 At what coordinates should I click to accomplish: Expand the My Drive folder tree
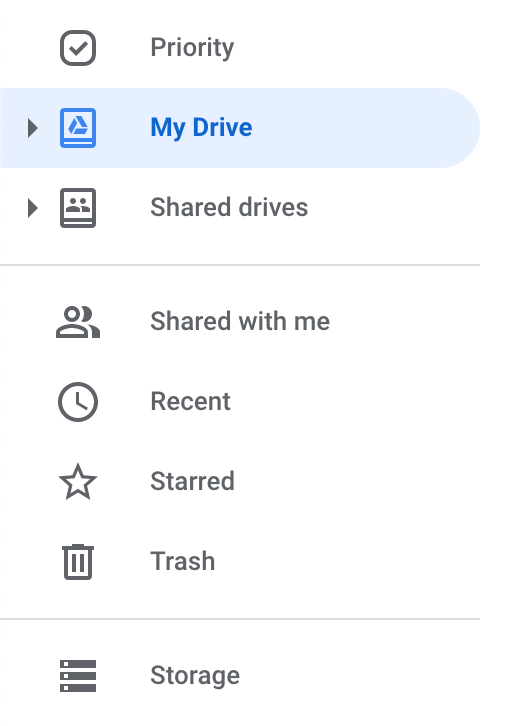click(32, 128)
